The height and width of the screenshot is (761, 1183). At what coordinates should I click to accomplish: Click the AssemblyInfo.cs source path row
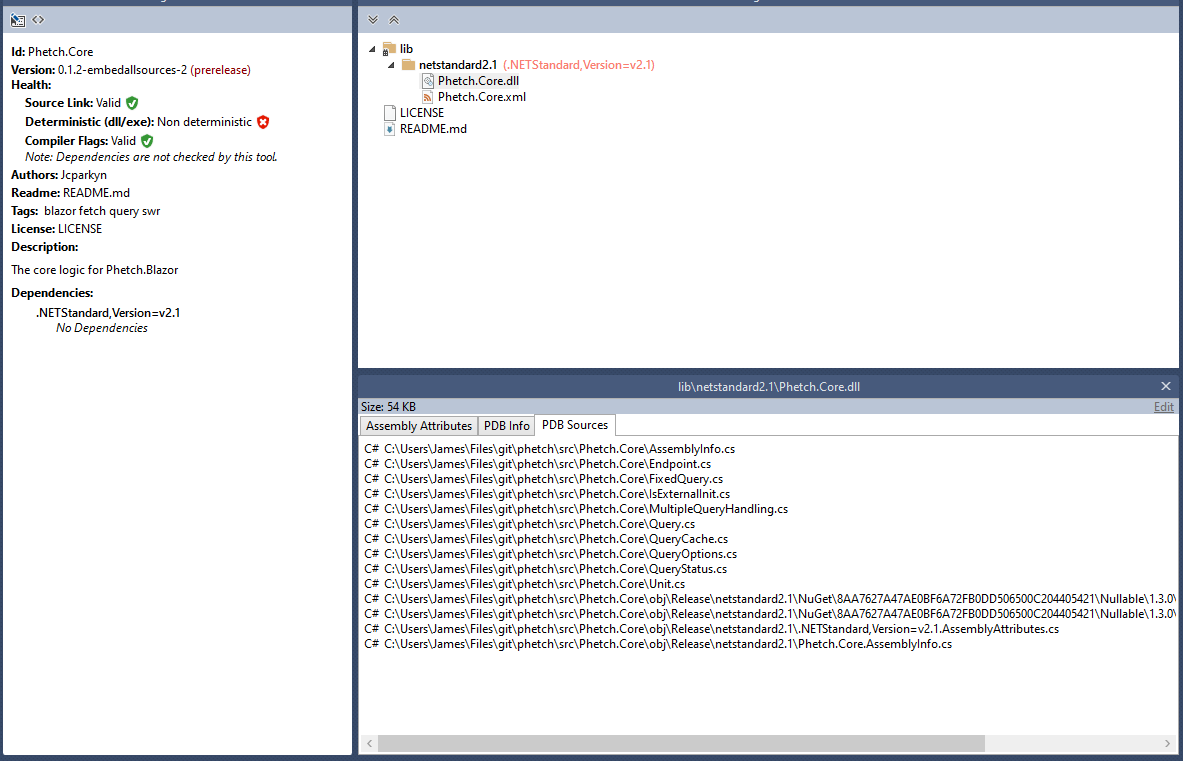pyautogui.click(x=549, y=449)
